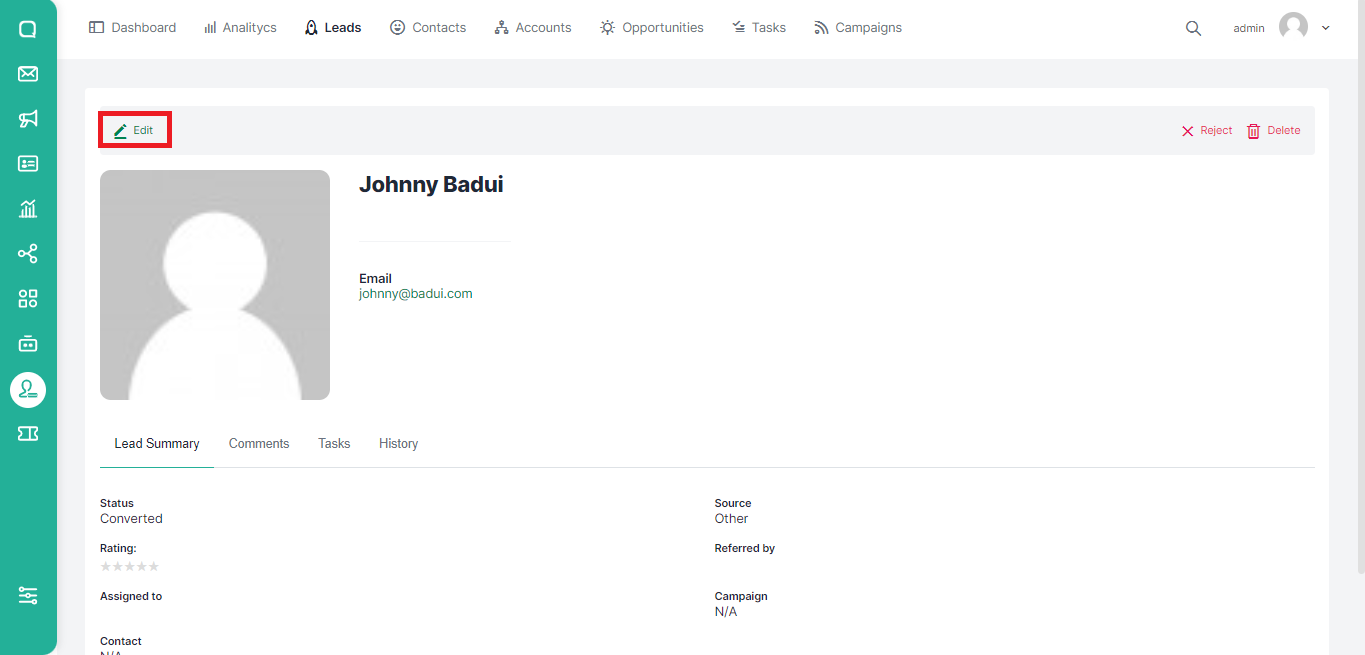The height and width of the screenshot is (655, 1365).
Task: Open the settings sliders sidebar icon
Action: tap(28, 595)
